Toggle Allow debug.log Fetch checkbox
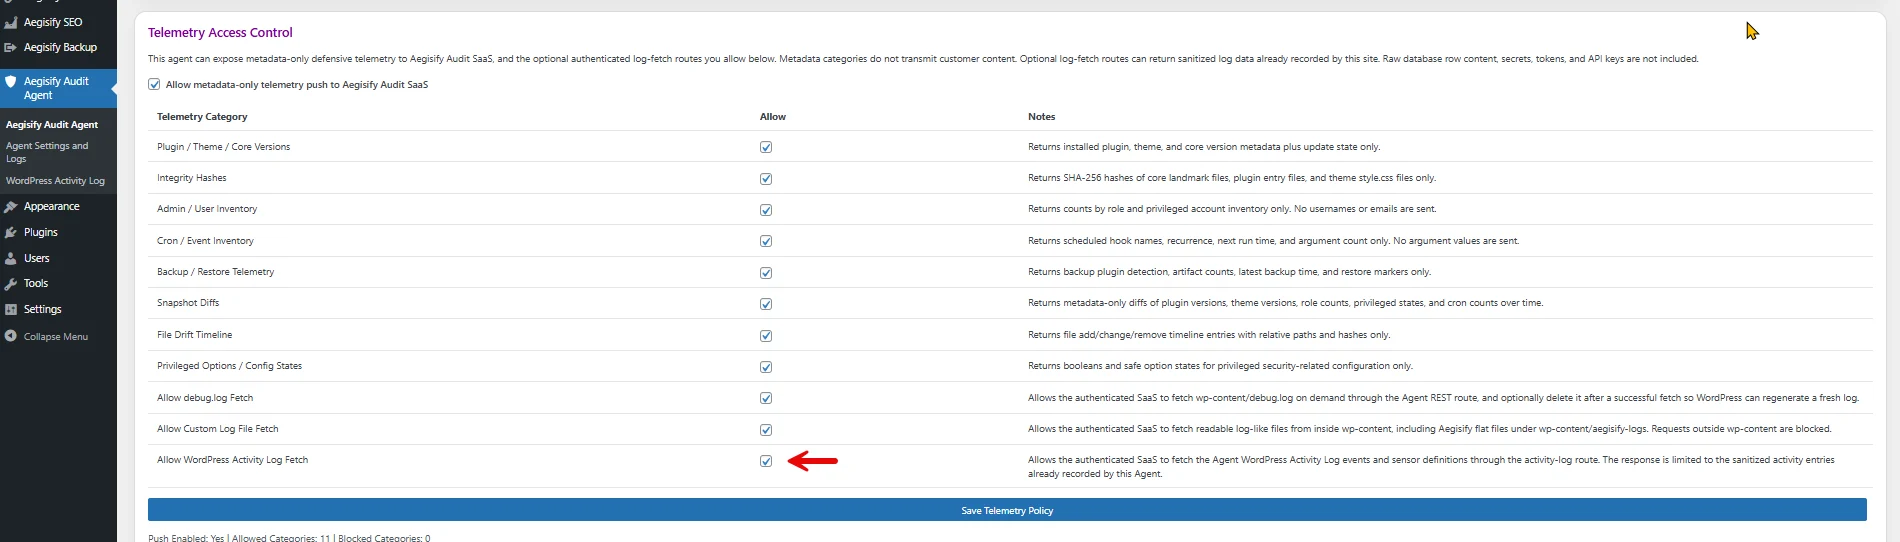The height and width of the screenshot is (542, 1900). [x=766, y=398]
